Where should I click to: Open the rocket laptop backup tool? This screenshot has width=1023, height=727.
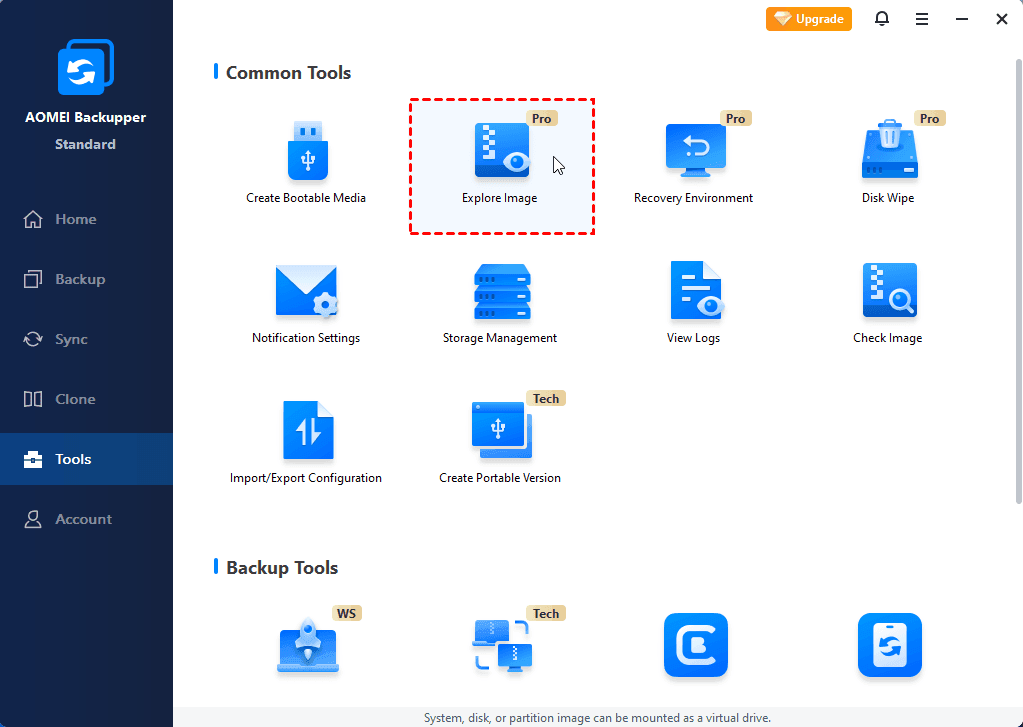pyautogui.click(x=306, y=647)
